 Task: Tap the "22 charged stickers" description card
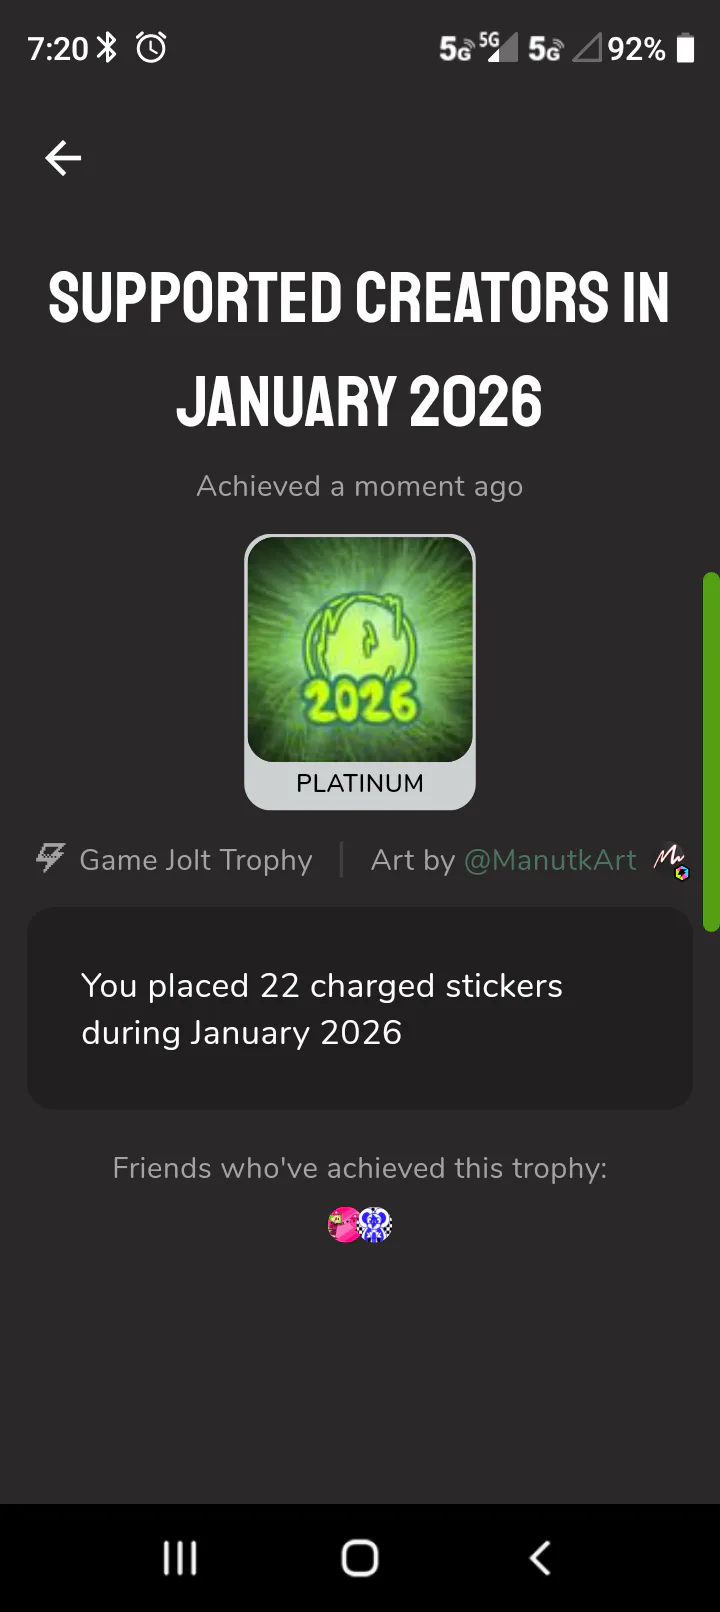pos(360,1008)
